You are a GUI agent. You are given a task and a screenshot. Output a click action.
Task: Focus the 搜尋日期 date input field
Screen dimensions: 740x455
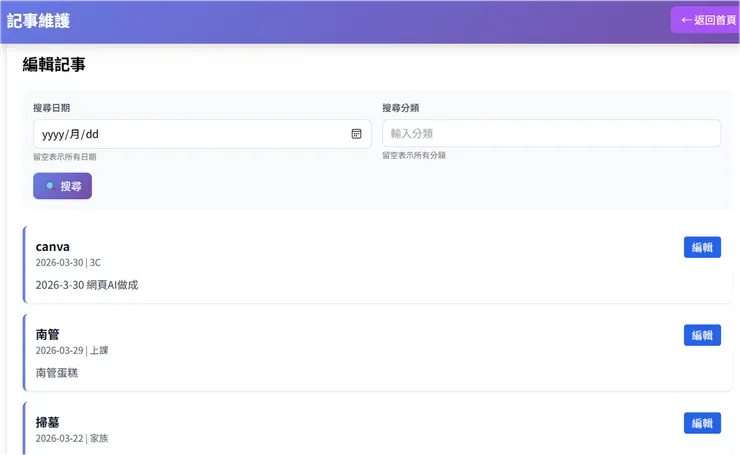pos(202,134)
